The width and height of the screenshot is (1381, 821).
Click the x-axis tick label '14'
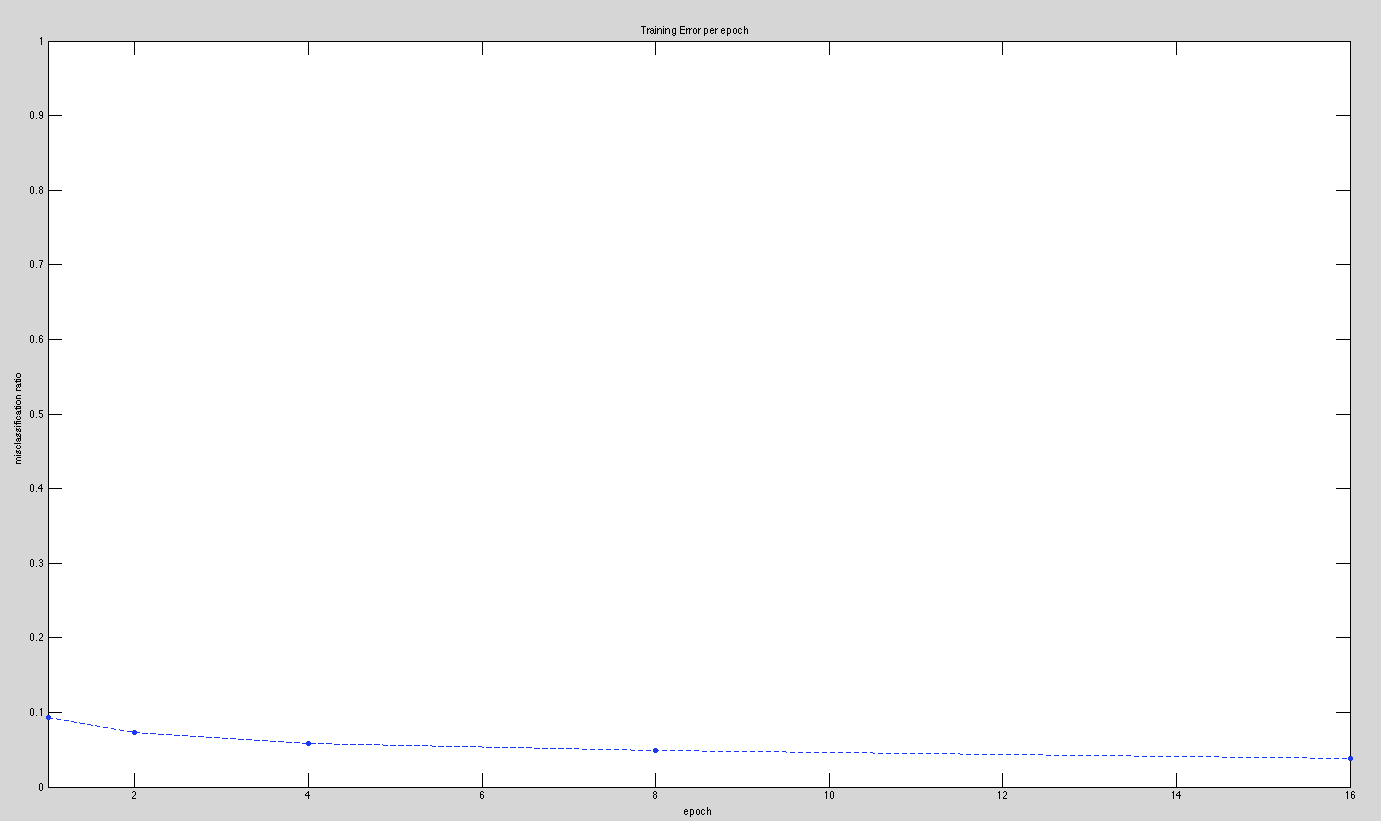coord(1176,796)
